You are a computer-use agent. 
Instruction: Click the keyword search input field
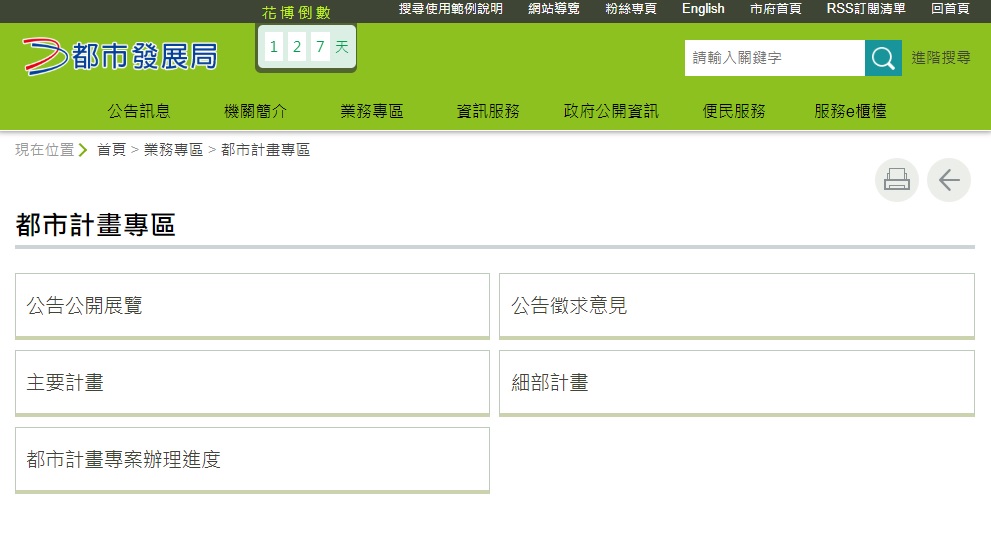[x=774, y=58]
